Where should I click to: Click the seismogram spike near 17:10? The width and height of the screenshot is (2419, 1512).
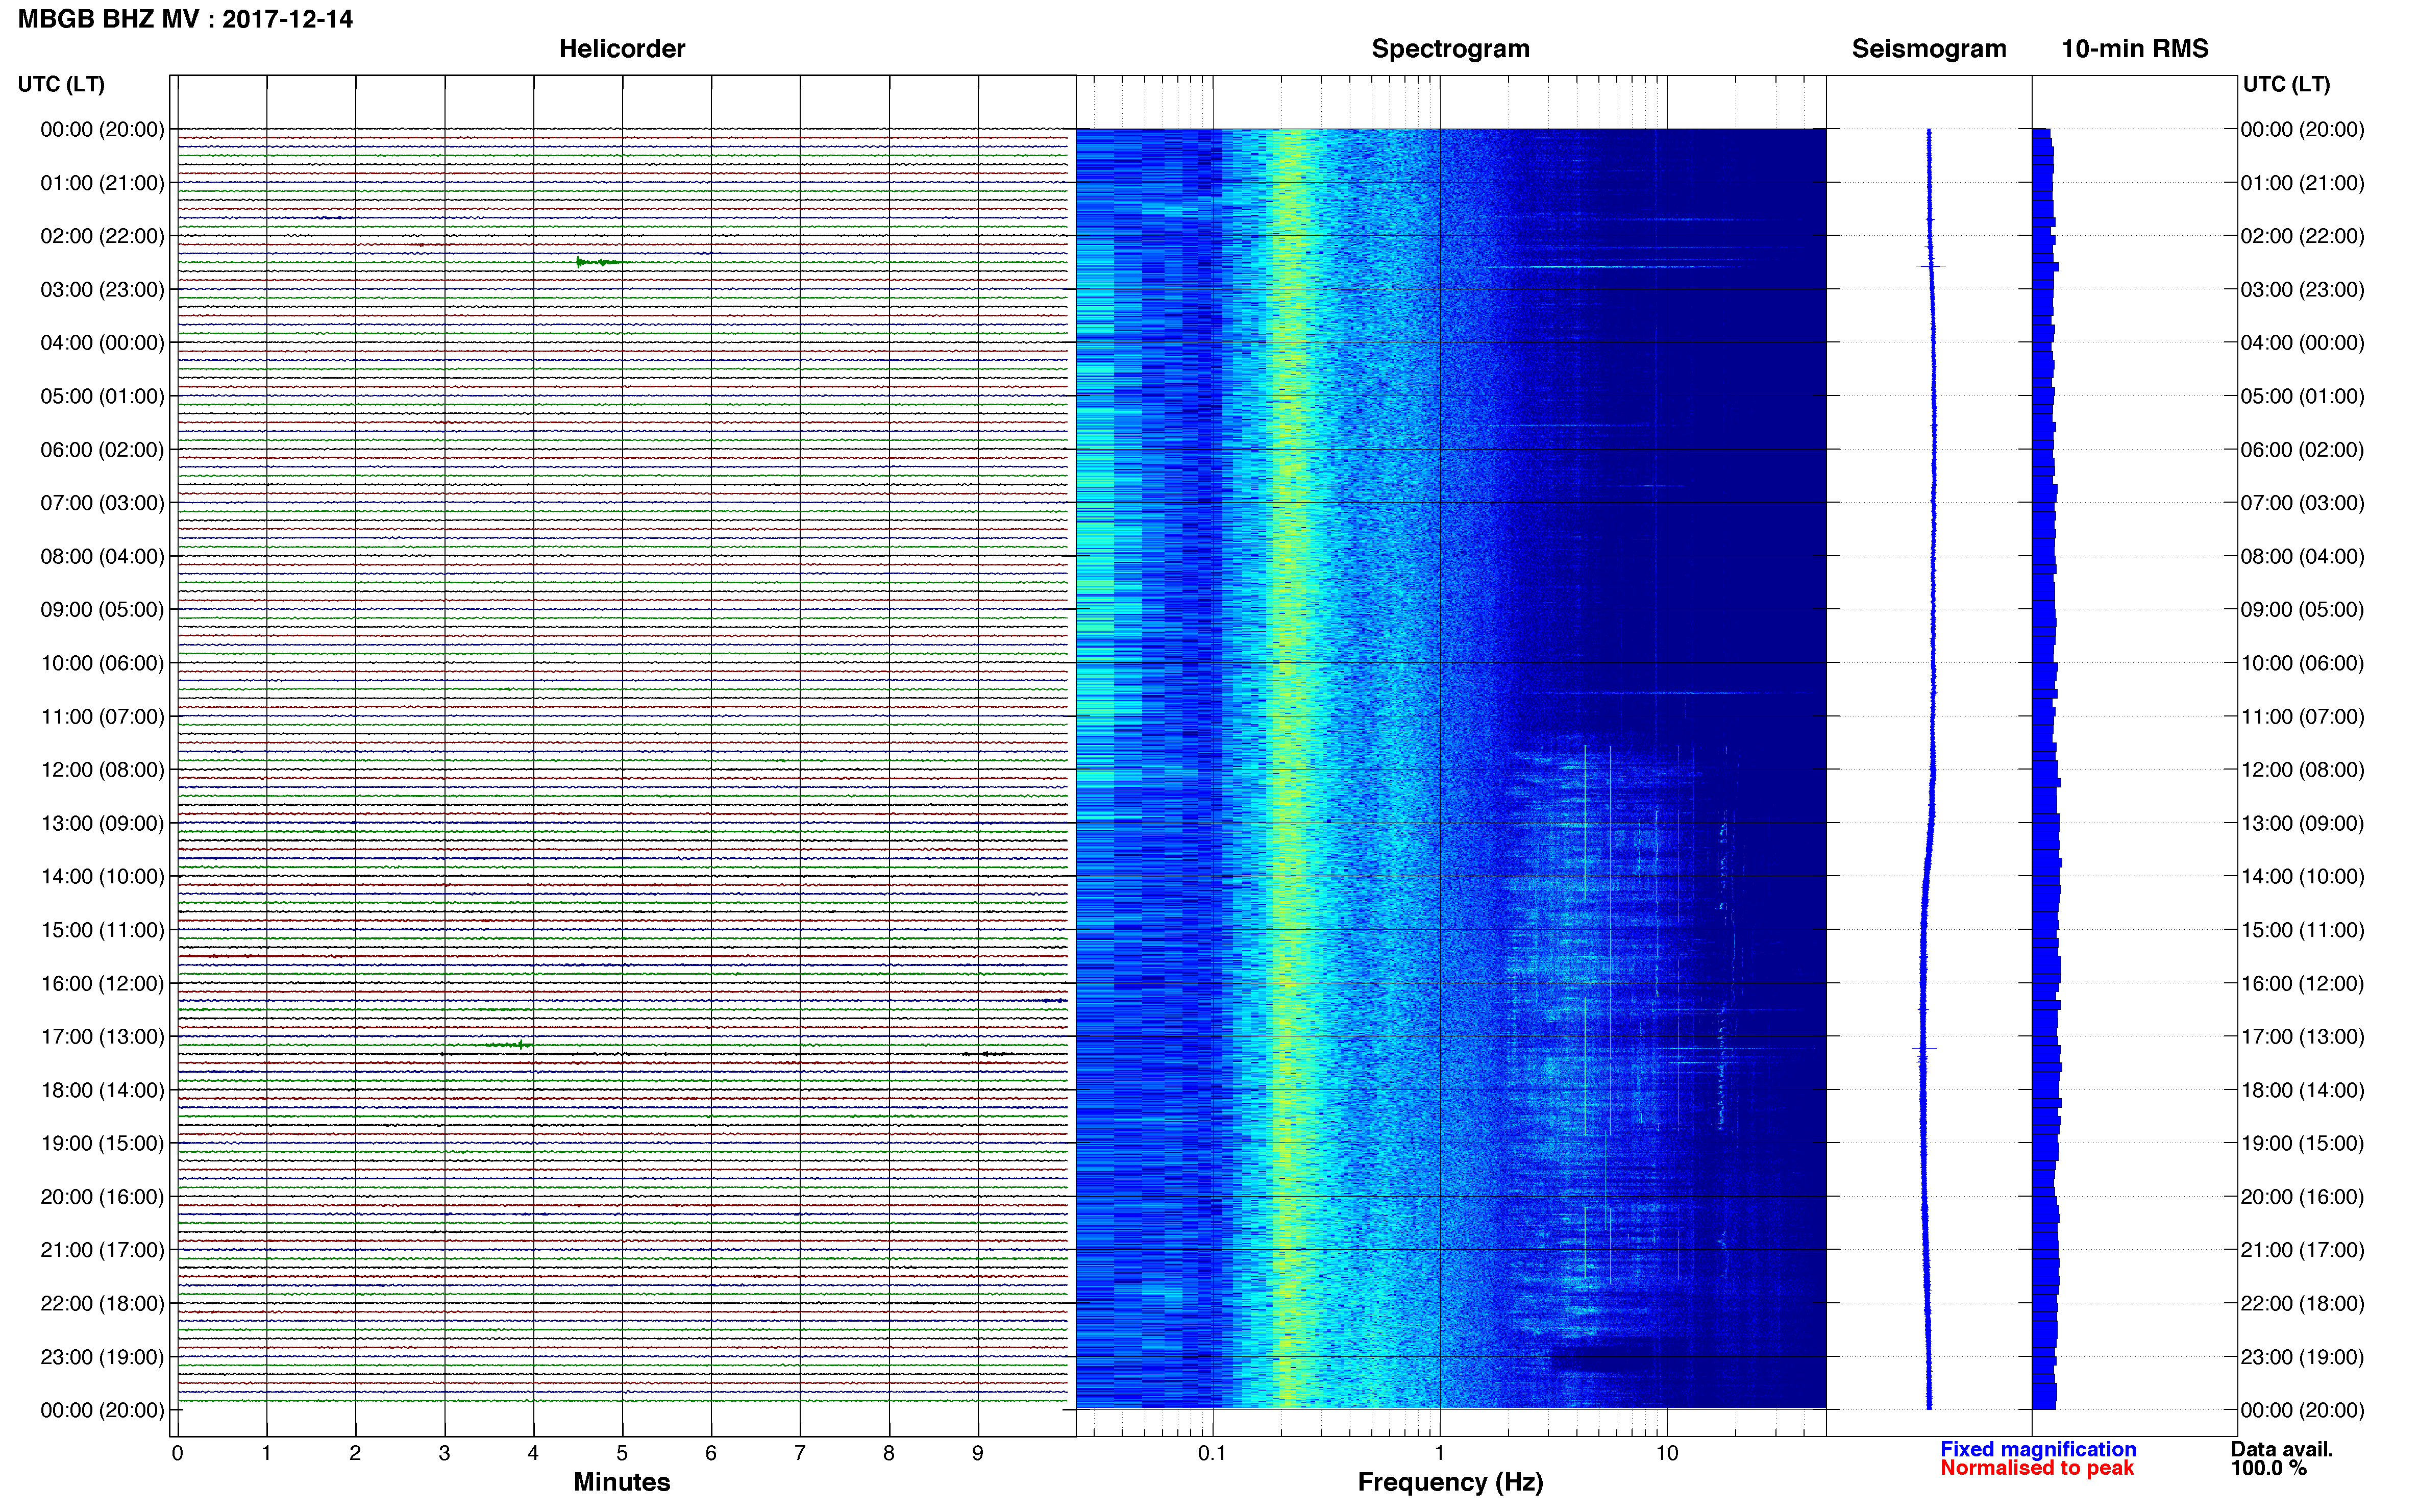pyautogui.click(x=1924, y=1049)
